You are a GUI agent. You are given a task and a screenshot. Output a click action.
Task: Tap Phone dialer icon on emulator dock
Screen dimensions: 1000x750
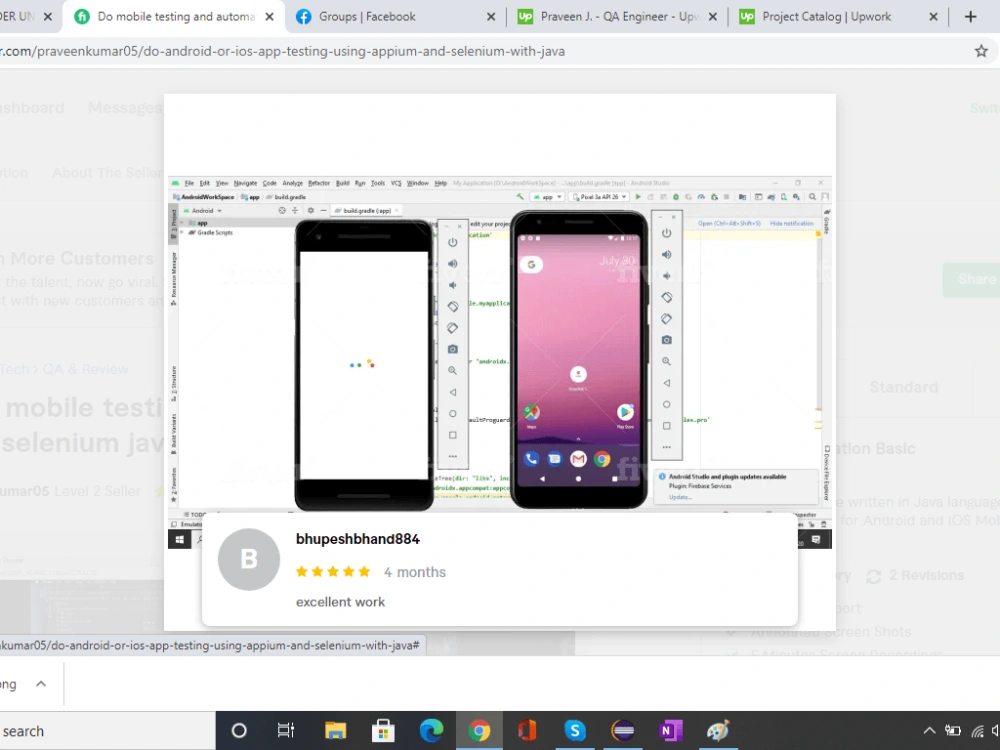pyautogui.click(x=531, y=459)
